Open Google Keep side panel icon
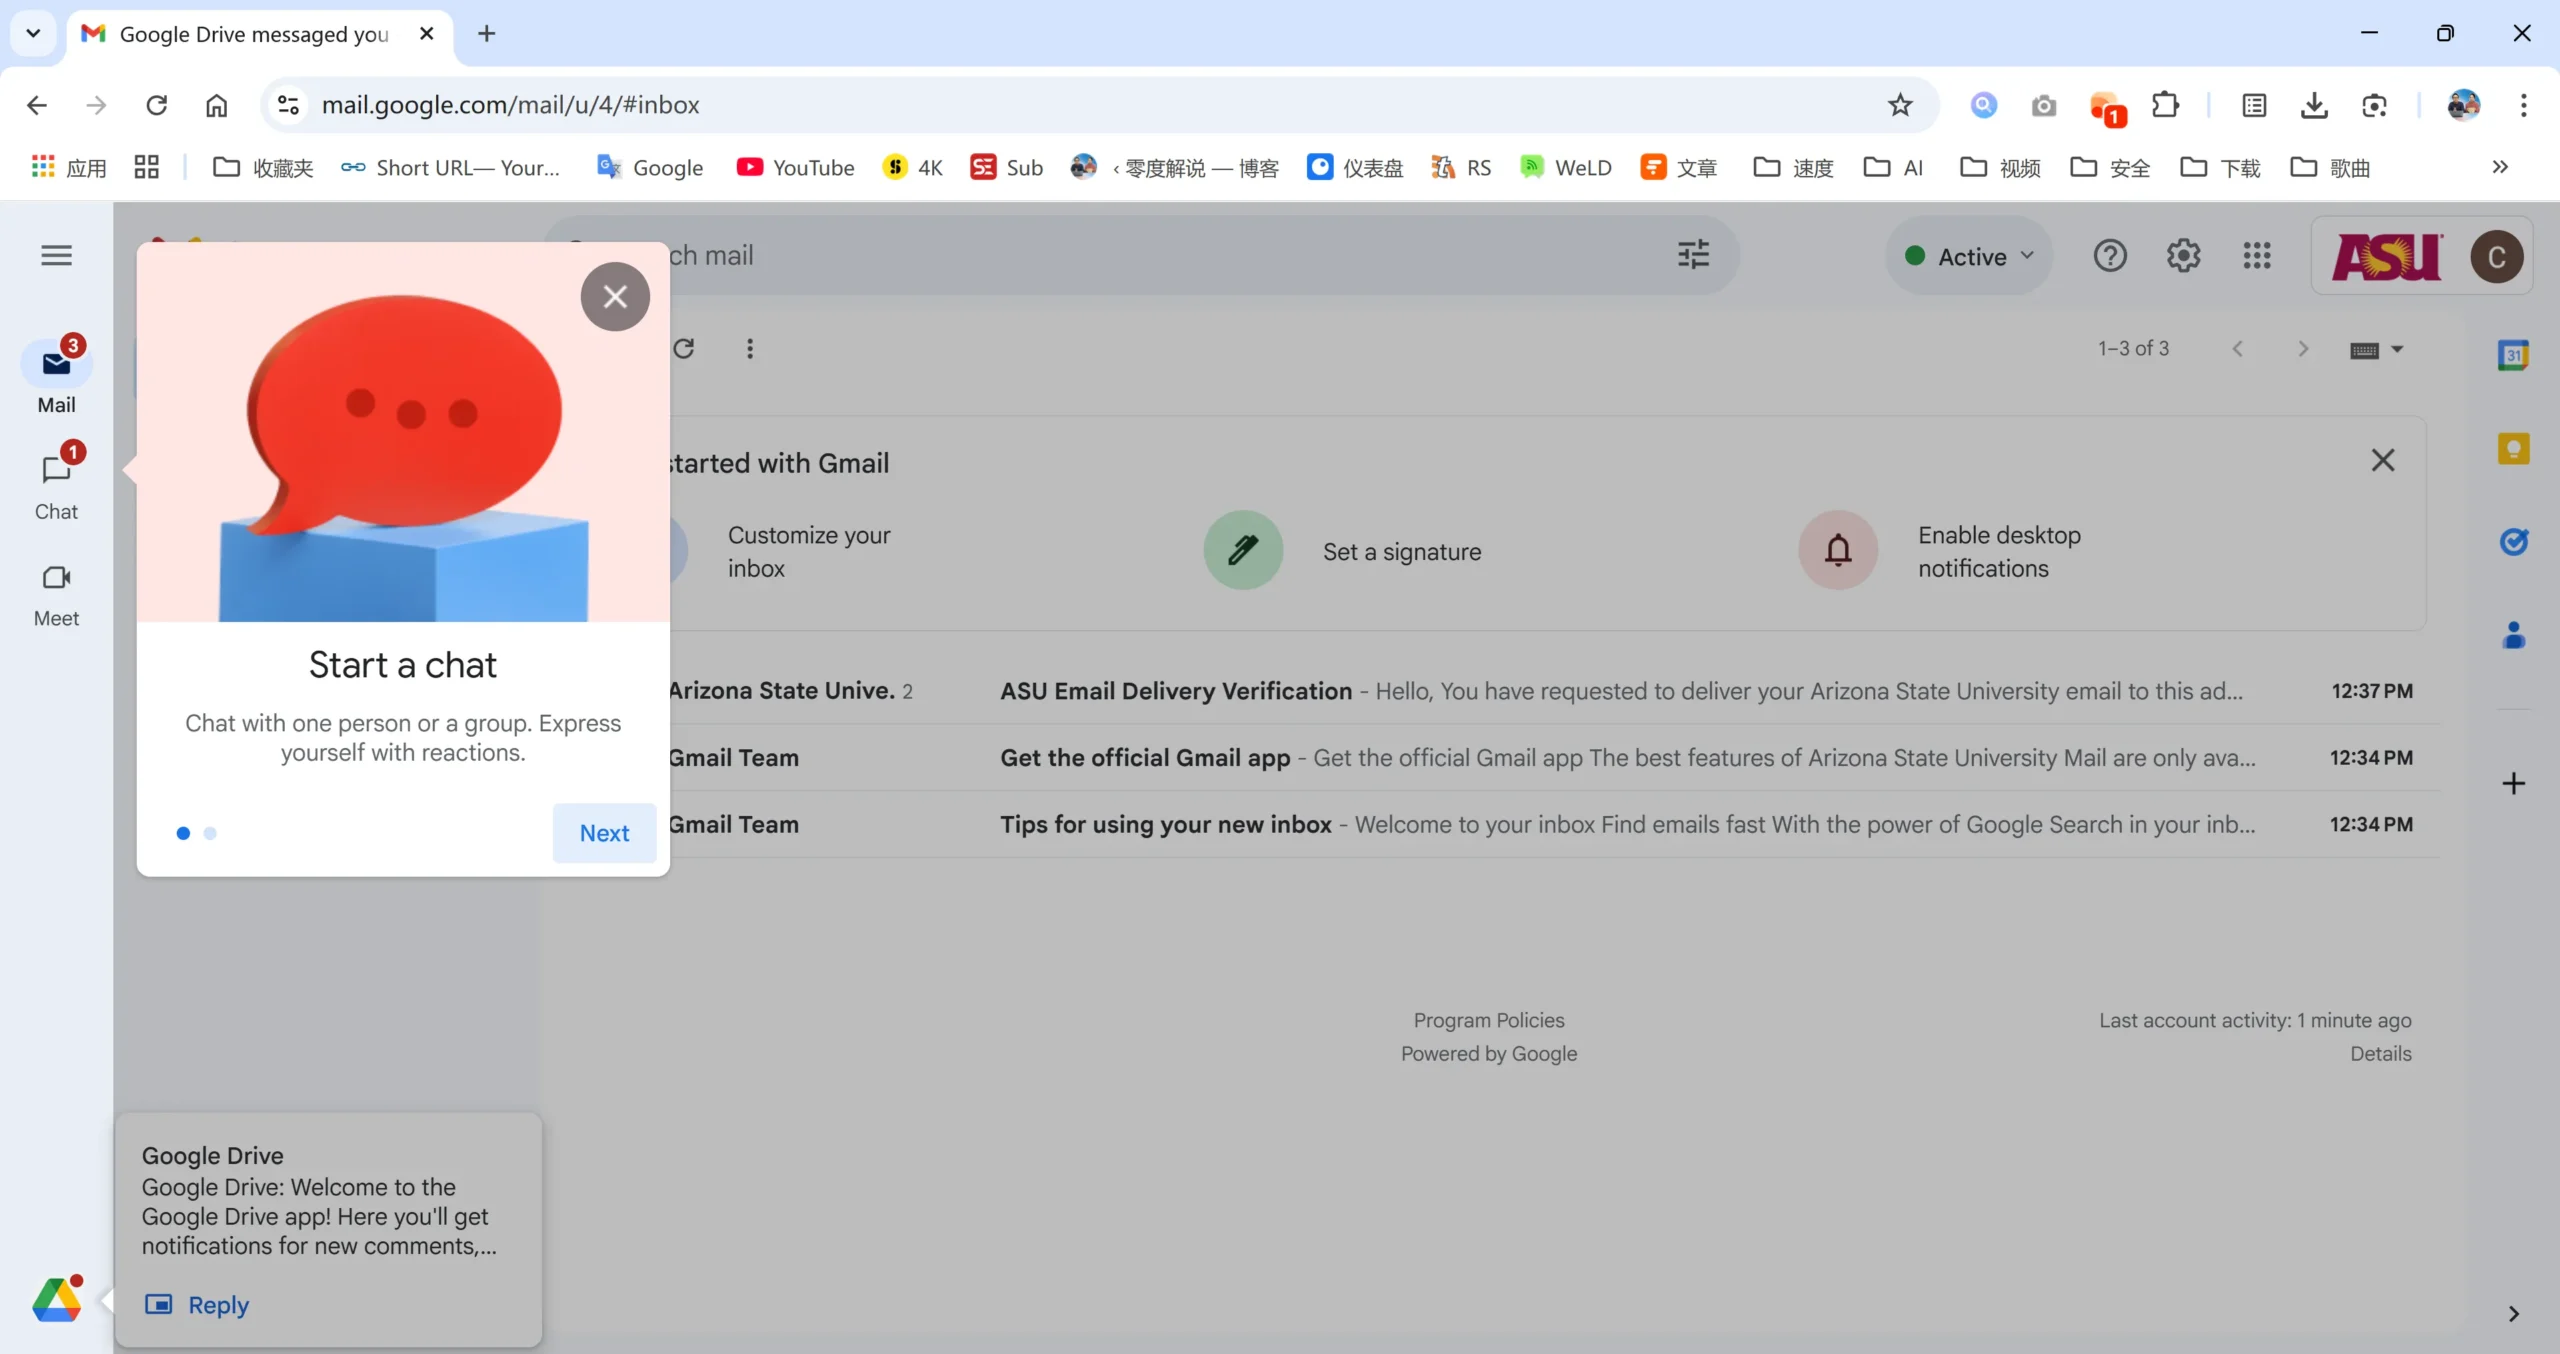Screen dimensions: 2560x1354 2512,448
